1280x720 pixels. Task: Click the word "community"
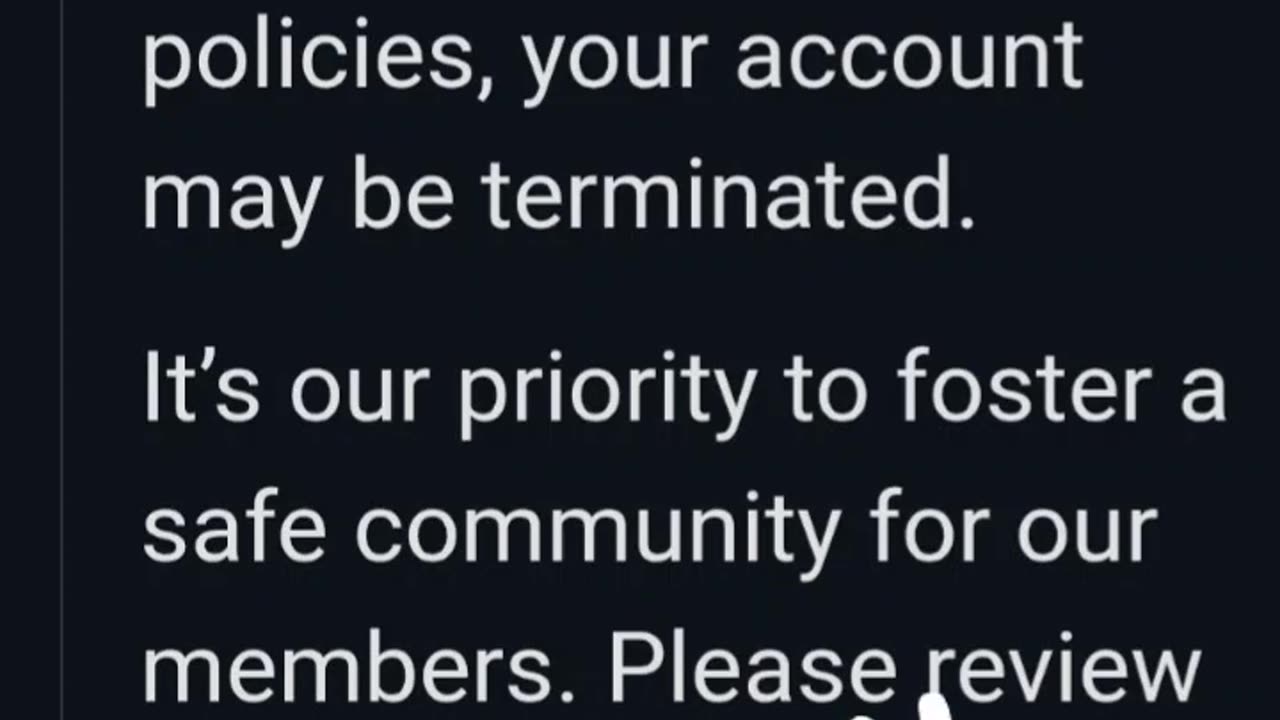point(597,534)
